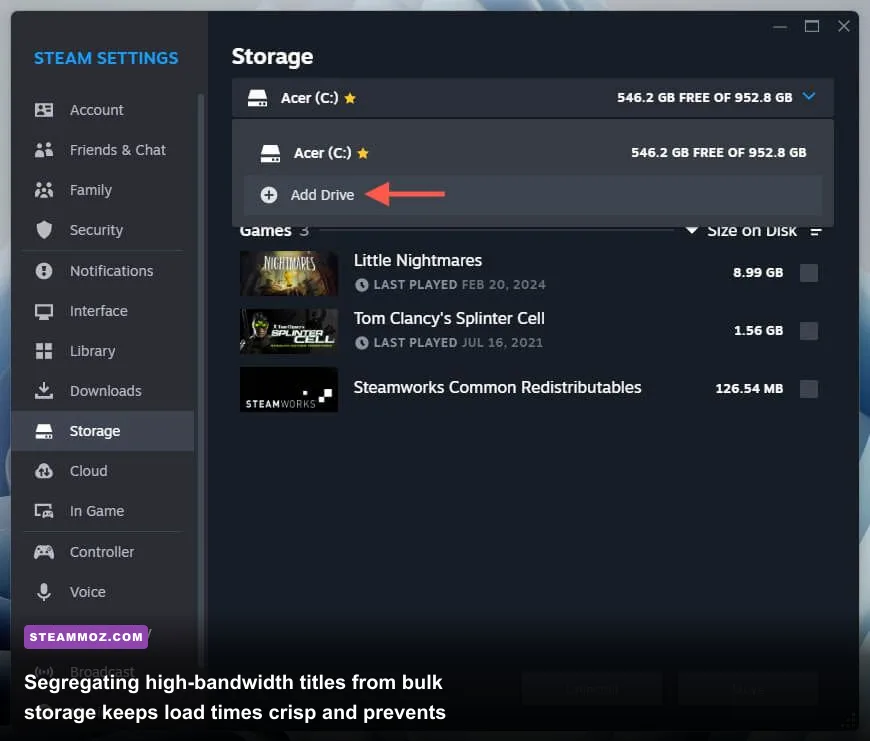Viewport: 870px width, 741px height.
Task: Open Notifications exclamation icon
Action: pos(44,271)
